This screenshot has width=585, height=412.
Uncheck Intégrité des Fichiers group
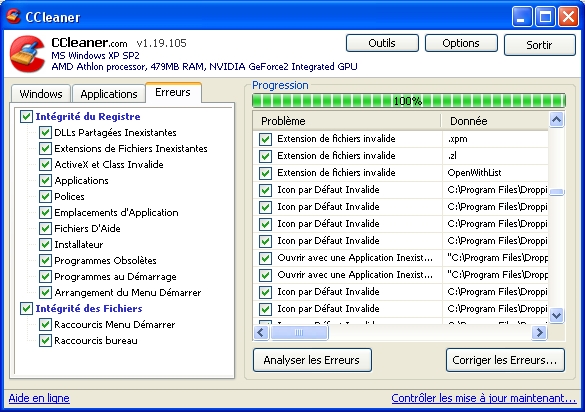(26, 309)
